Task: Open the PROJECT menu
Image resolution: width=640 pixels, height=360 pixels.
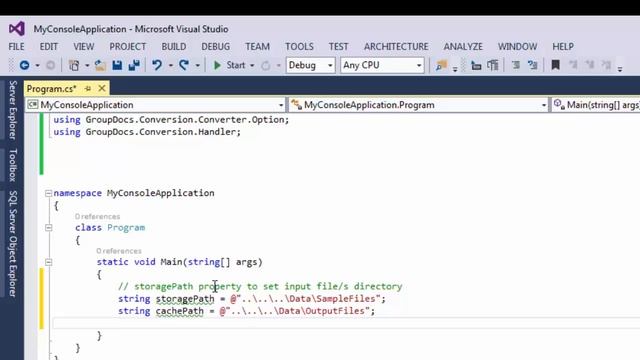Action: (128, 47)
